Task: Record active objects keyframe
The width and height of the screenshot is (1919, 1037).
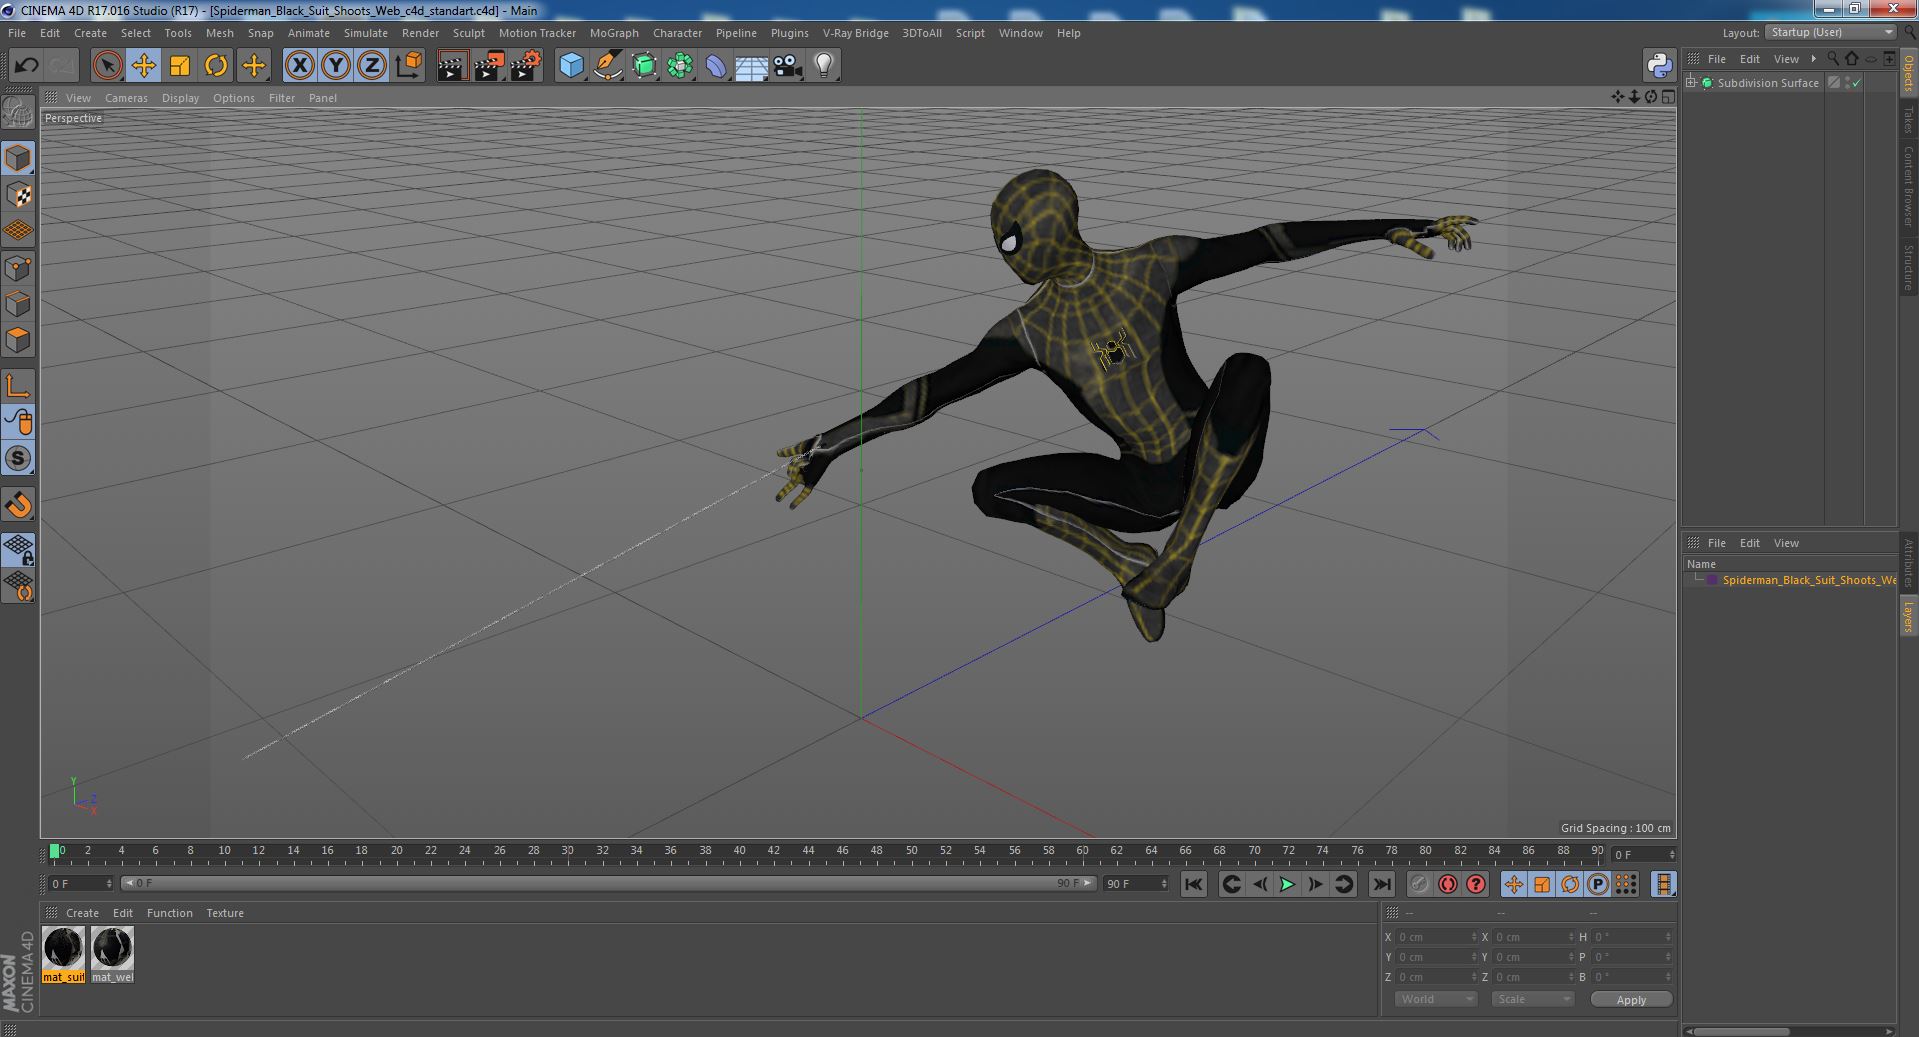Action: tap(1419, 884)
